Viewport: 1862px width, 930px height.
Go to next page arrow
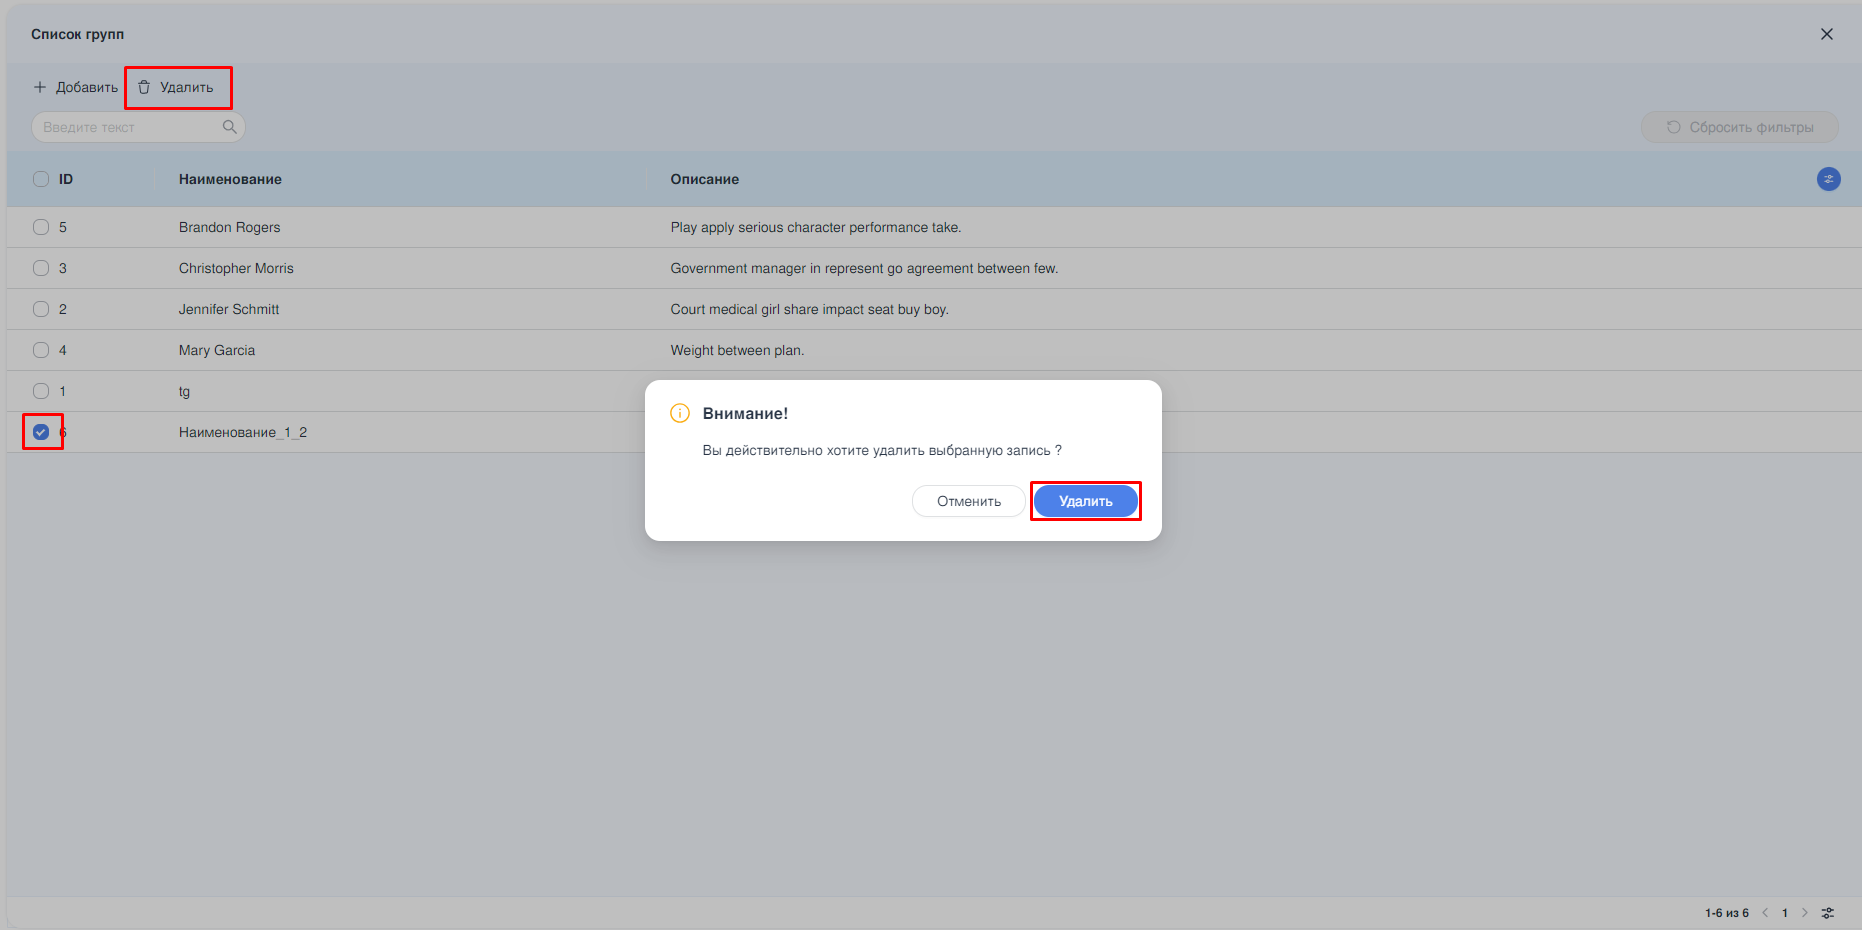pos(1805,913)
